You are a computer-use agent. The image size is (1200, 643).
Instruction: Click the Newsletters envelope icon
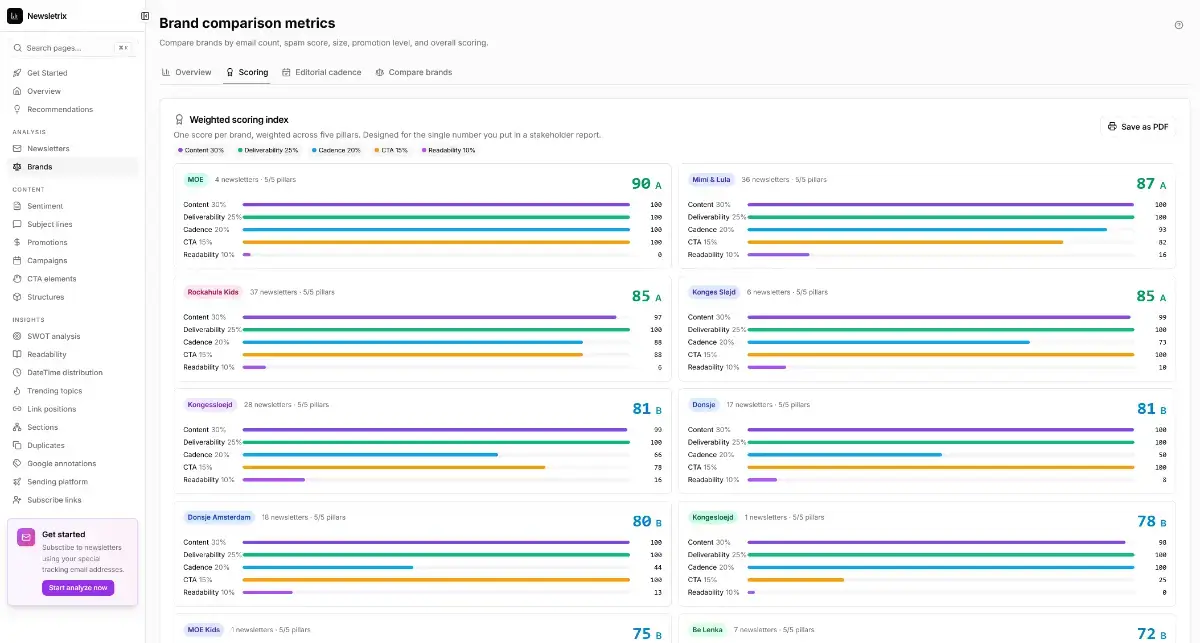pos(17,148)
